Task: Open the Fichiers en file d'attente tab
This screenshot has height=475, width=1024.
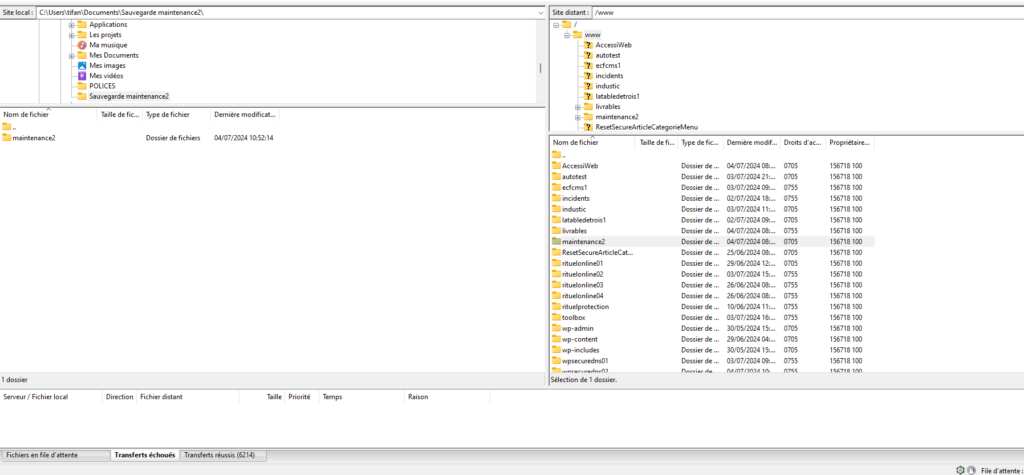Action: 55,455
